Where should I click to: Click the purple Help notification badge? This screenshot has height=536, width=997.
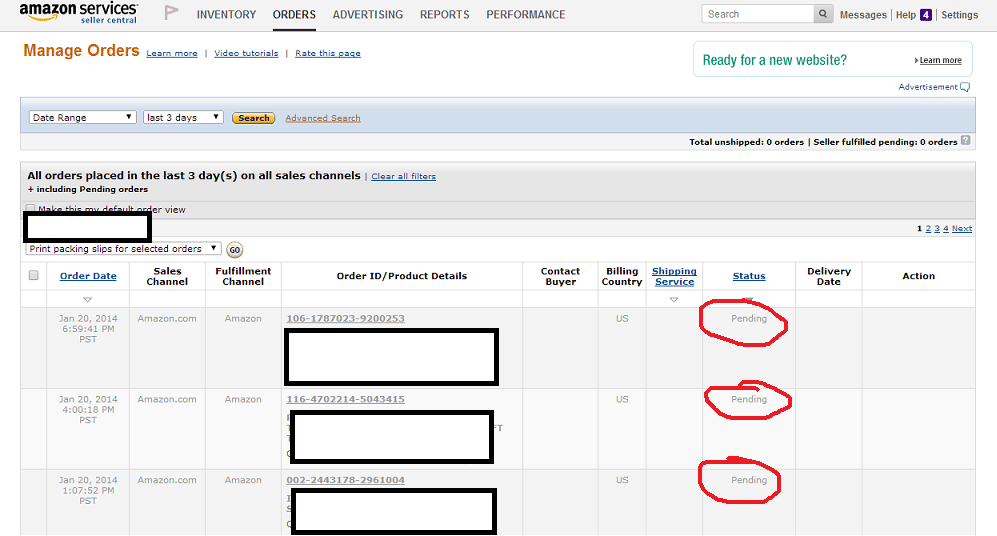tap(925, 15)
